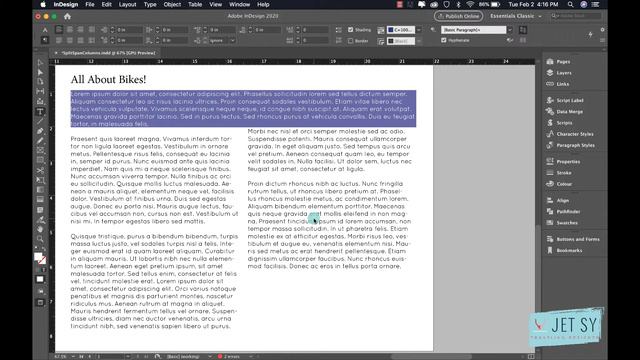This screenshot has height=360, width=640.
Task: Open the shading colour C=100 dropdown
Action: point(419,30)
